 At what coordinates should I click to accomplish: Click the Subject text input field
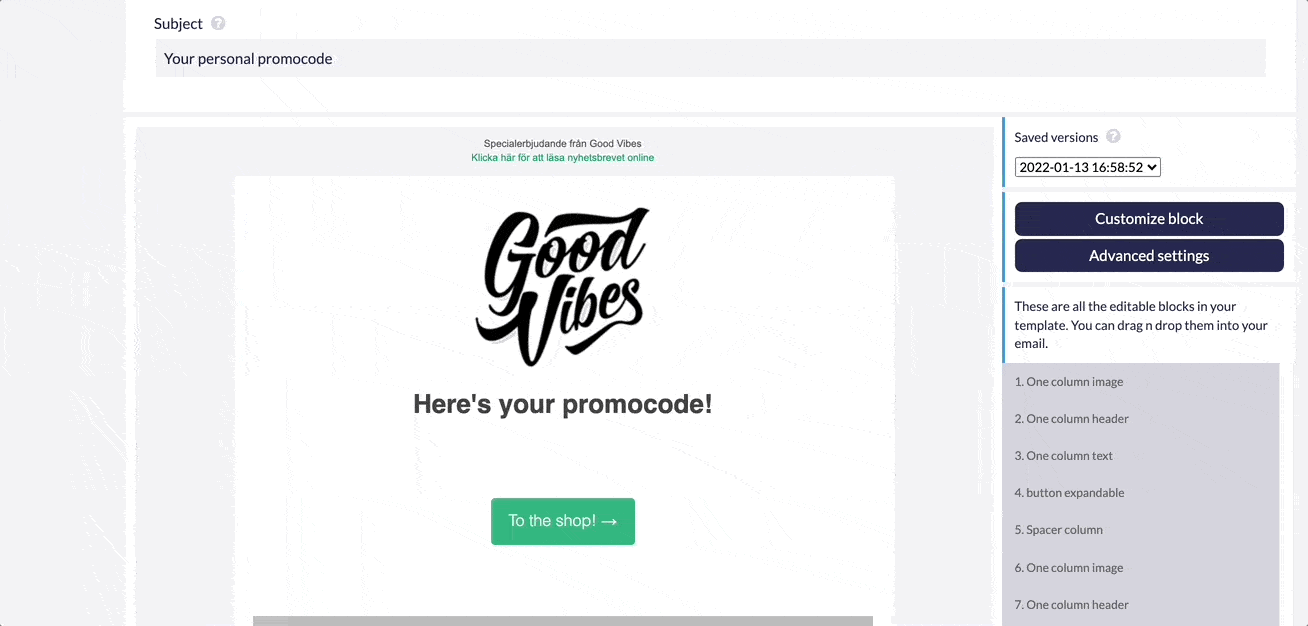click(710, 59)
